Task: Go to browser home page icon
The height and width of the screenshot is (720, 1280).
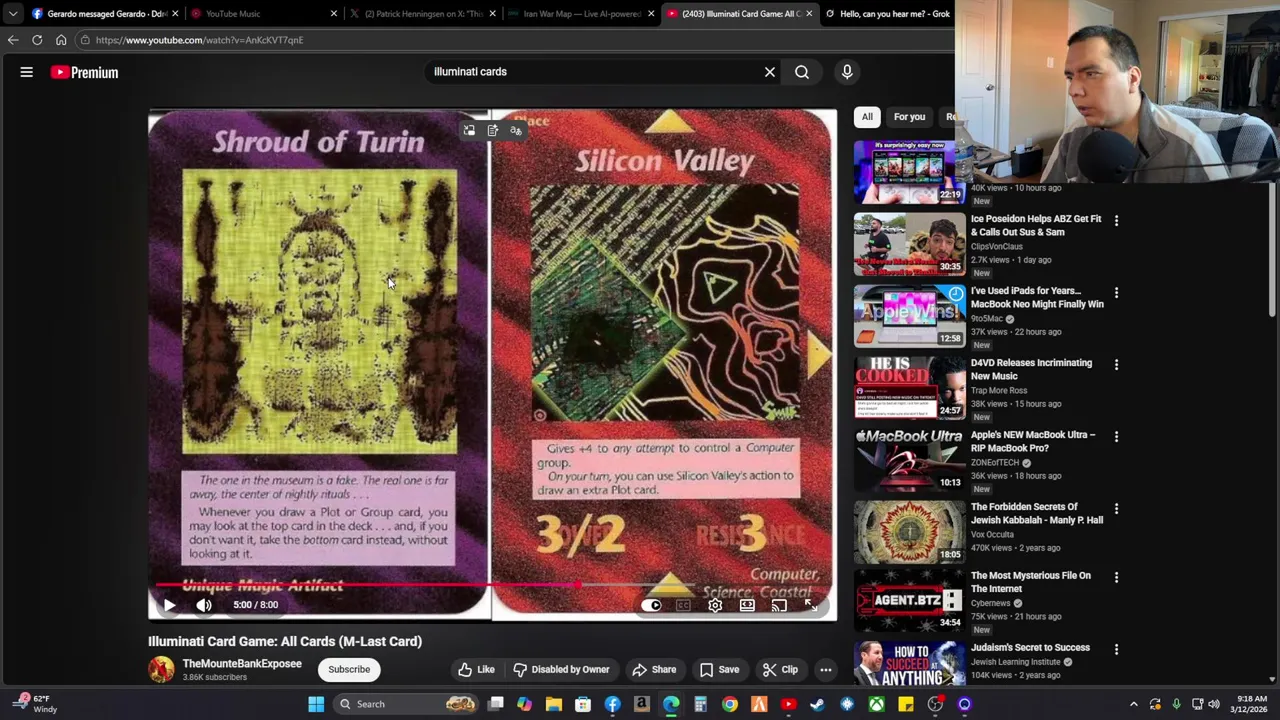Action: [x=61, y=40]
